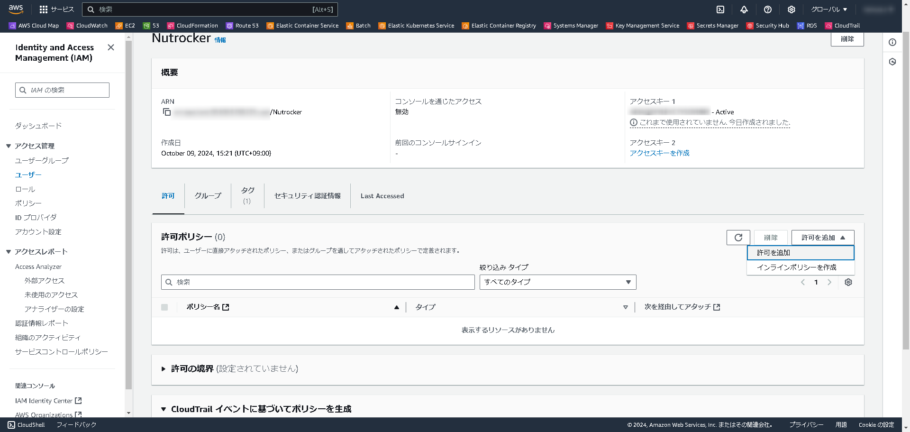This screenshot has width=910, height=432.
Task: Open the filter type dropdown
Action: 558,282
